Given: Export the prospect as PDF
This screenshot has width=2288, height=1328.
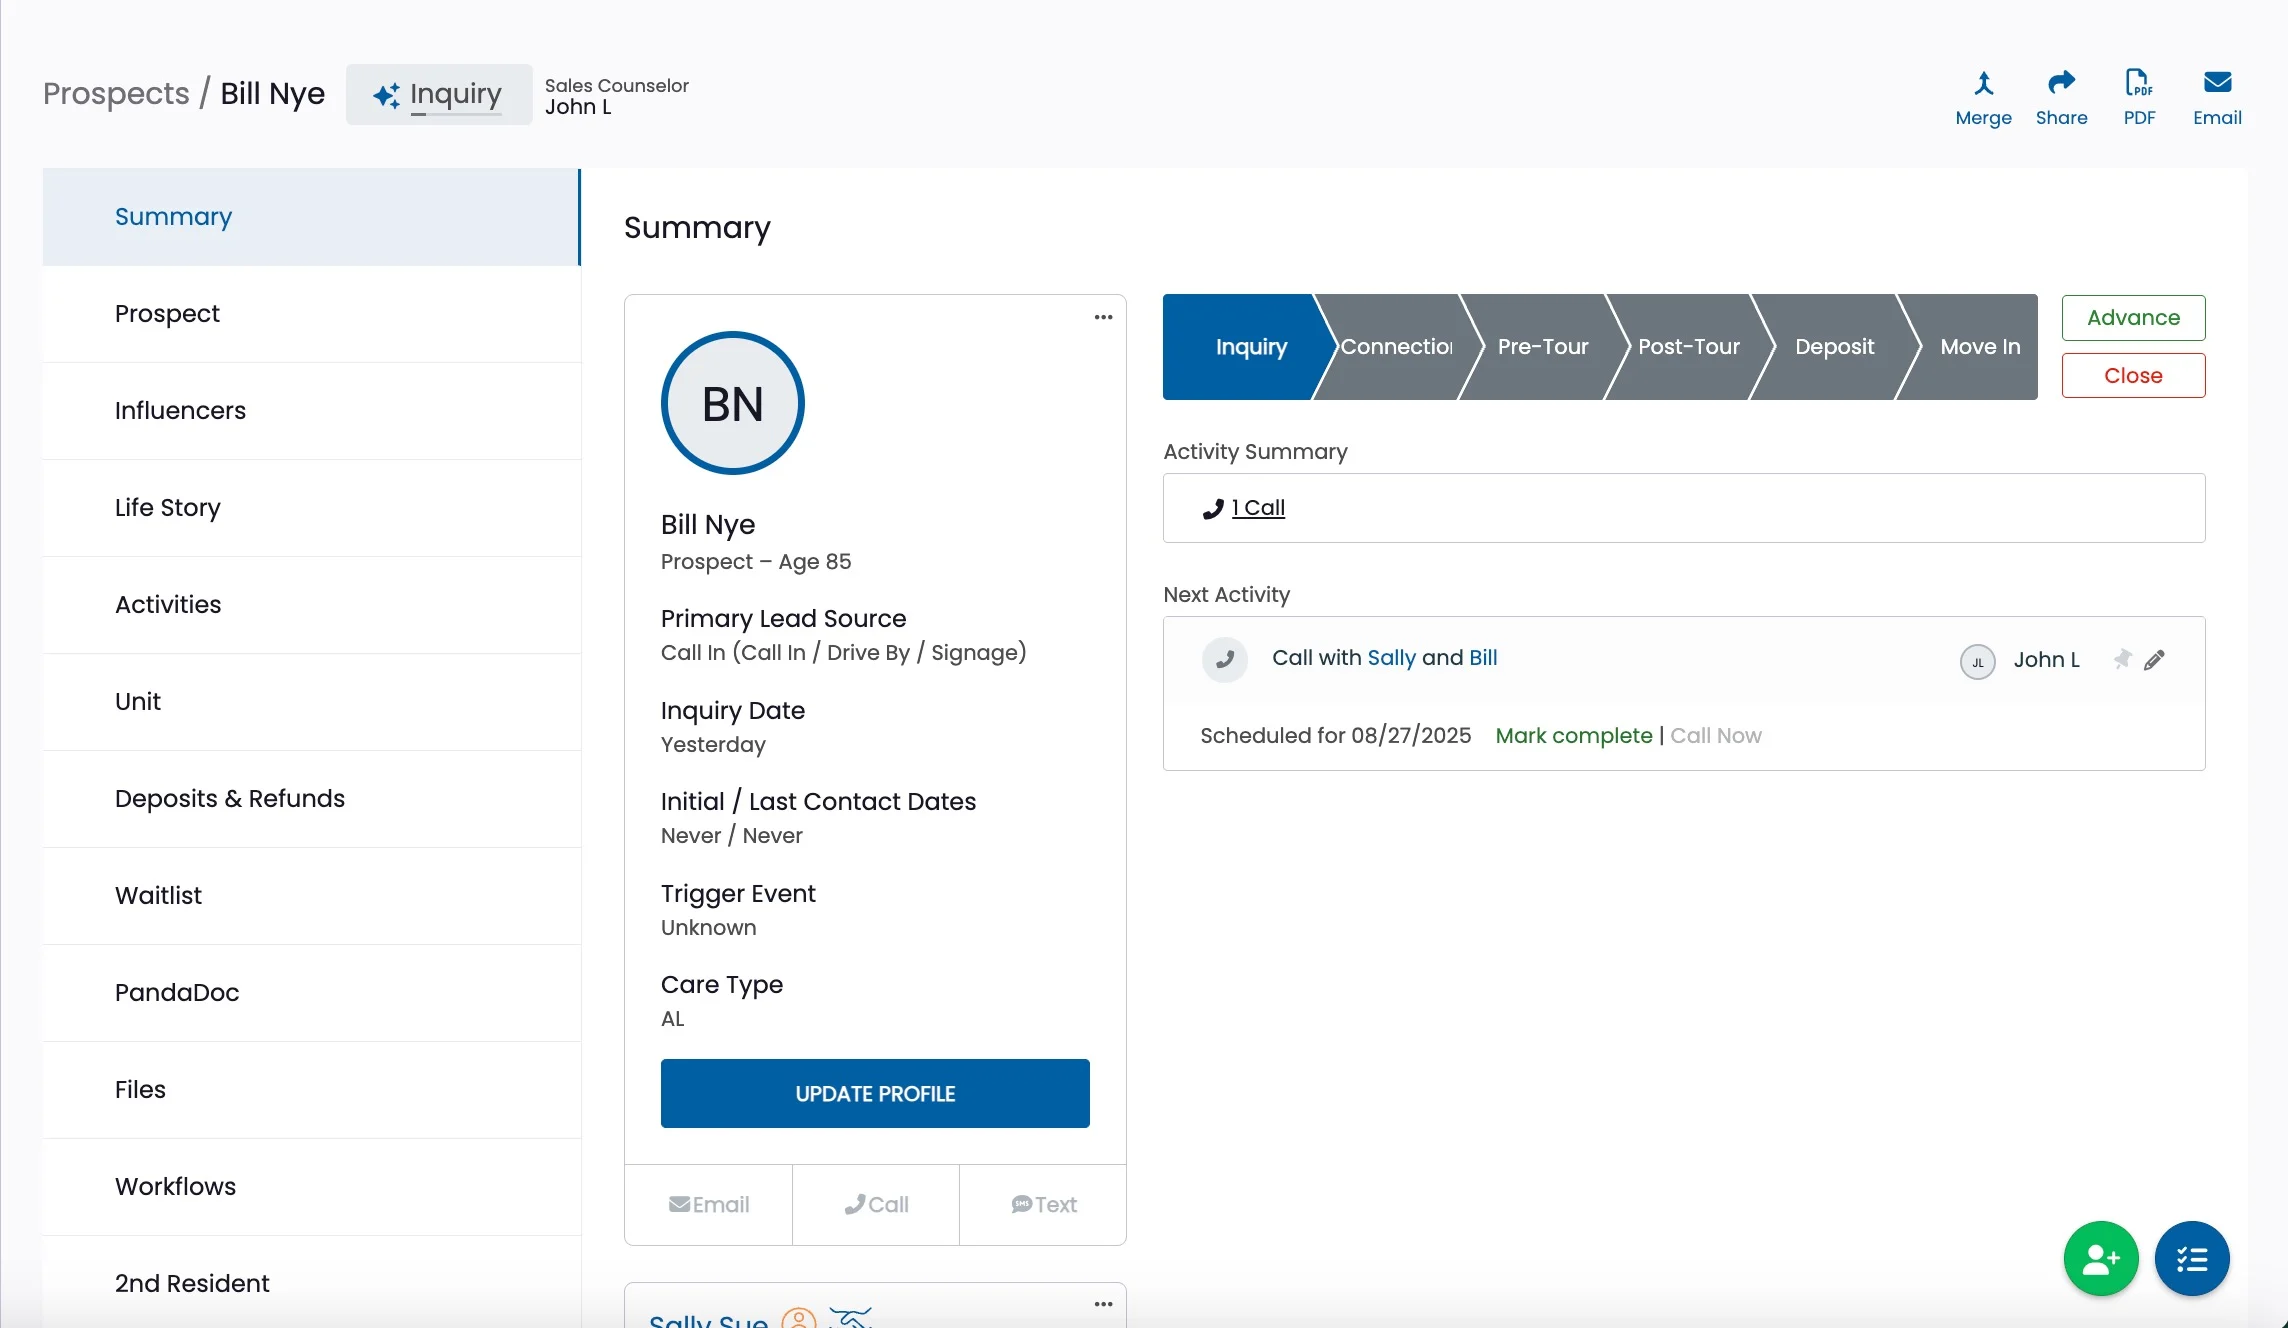Looking at the screenshot, I should (2138, 83).
